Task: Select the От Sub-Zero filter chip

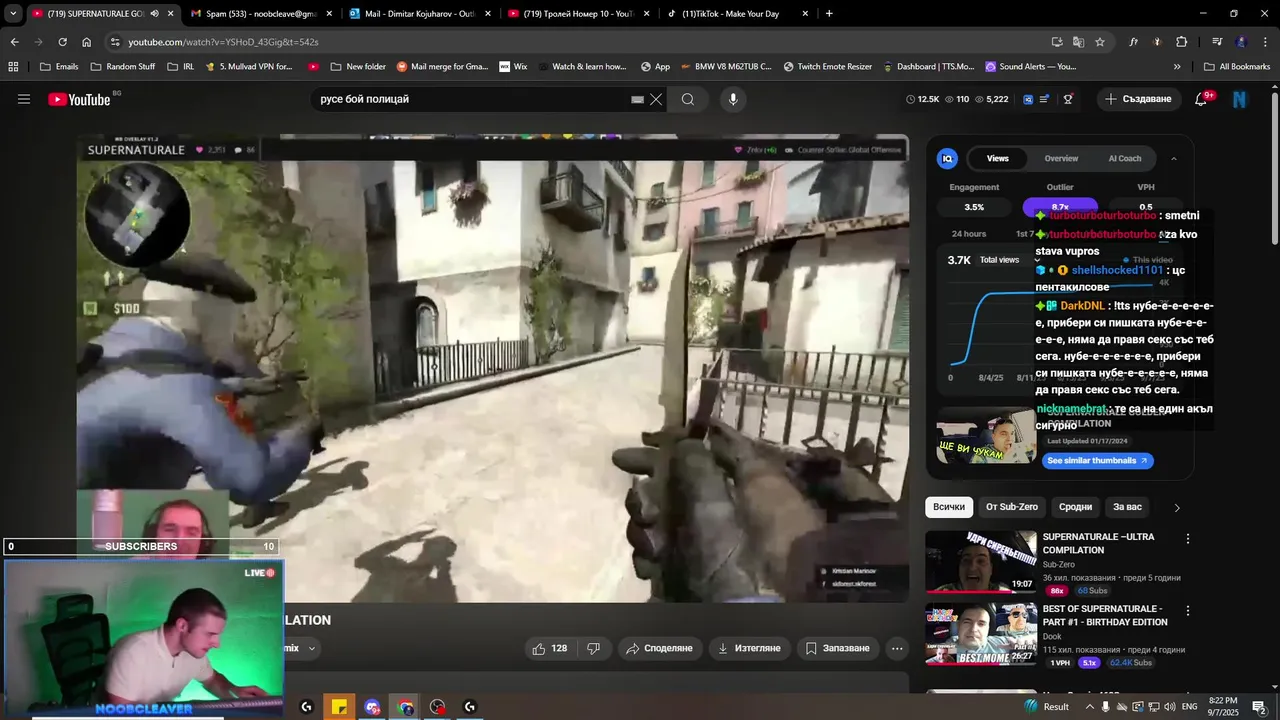Action: pyautogui.click(x=1011, y=507)
